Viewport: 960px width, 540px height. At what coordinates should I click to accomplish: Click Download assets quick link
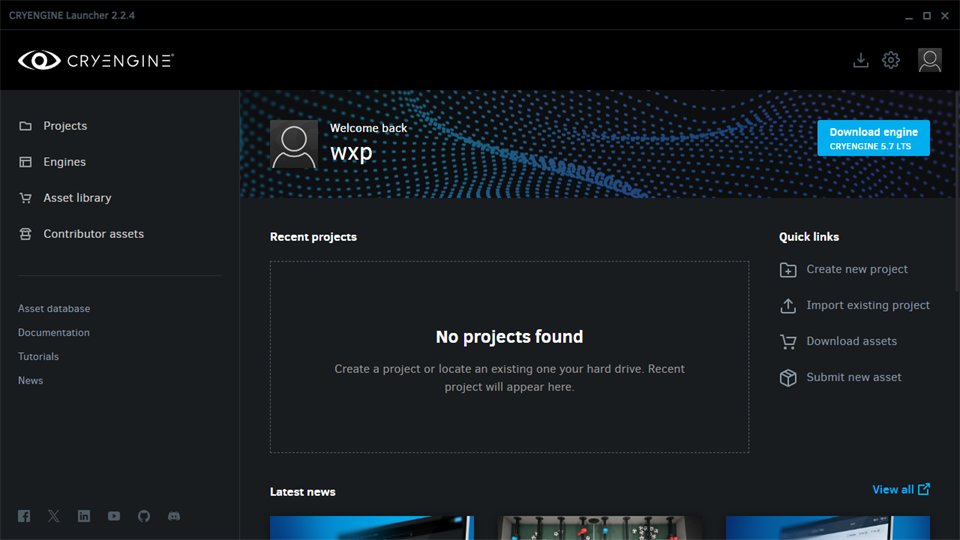point(838,341)
